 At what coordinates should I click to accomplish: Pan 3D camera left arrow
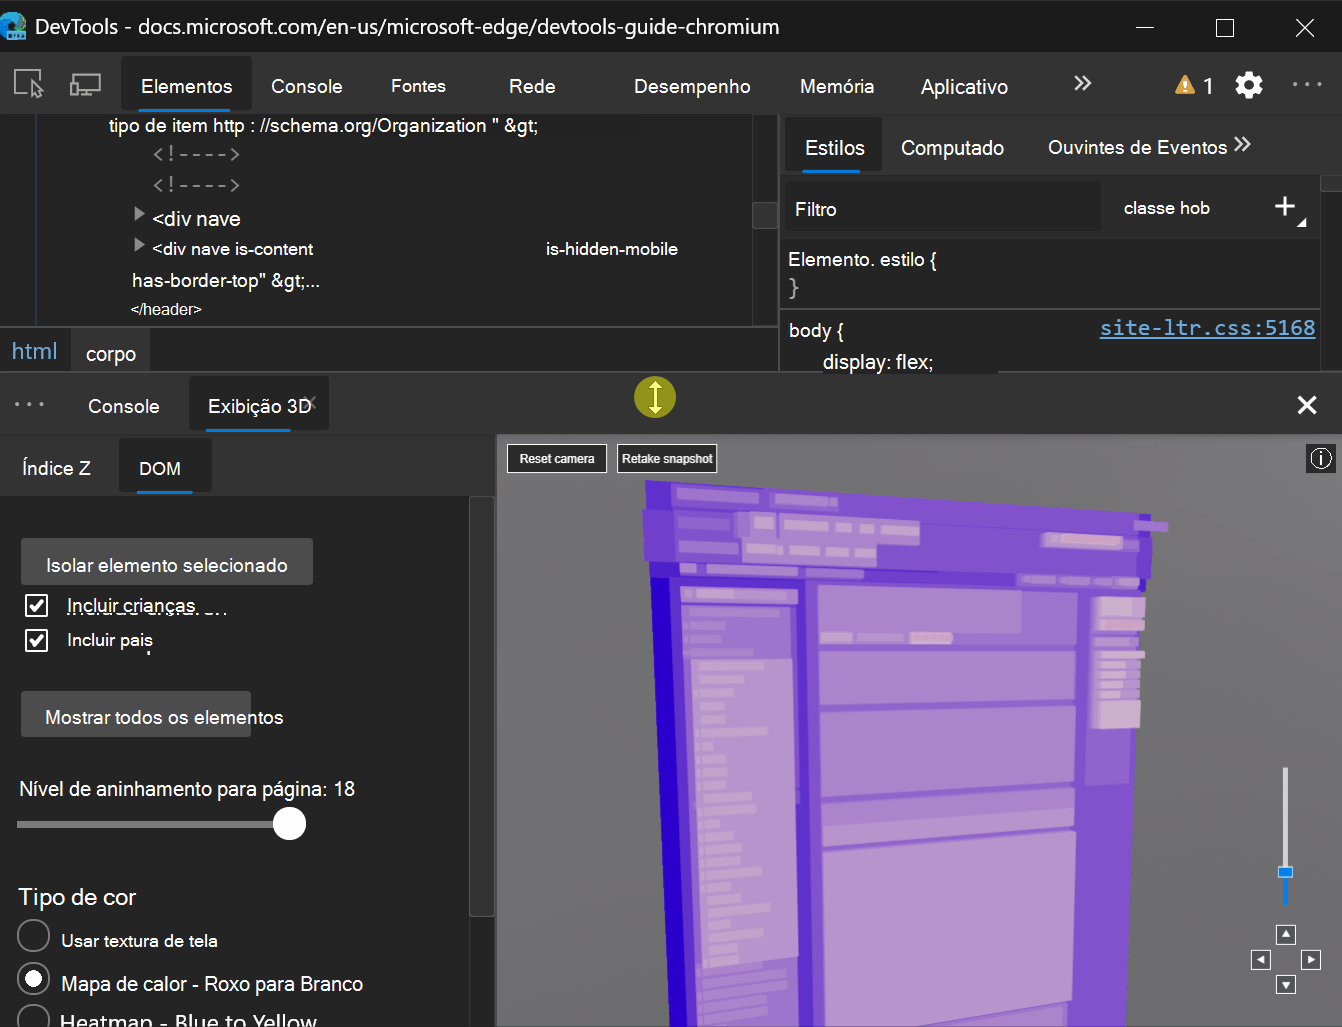1261,960
